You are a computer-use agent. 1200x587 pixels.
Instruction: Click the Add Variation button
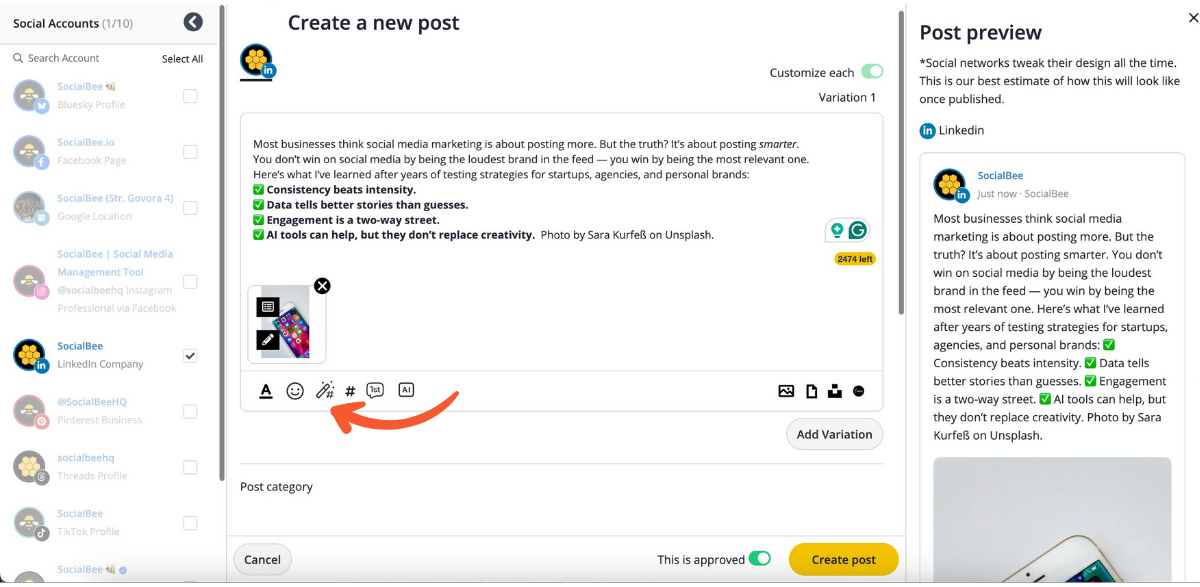point(834,434)
